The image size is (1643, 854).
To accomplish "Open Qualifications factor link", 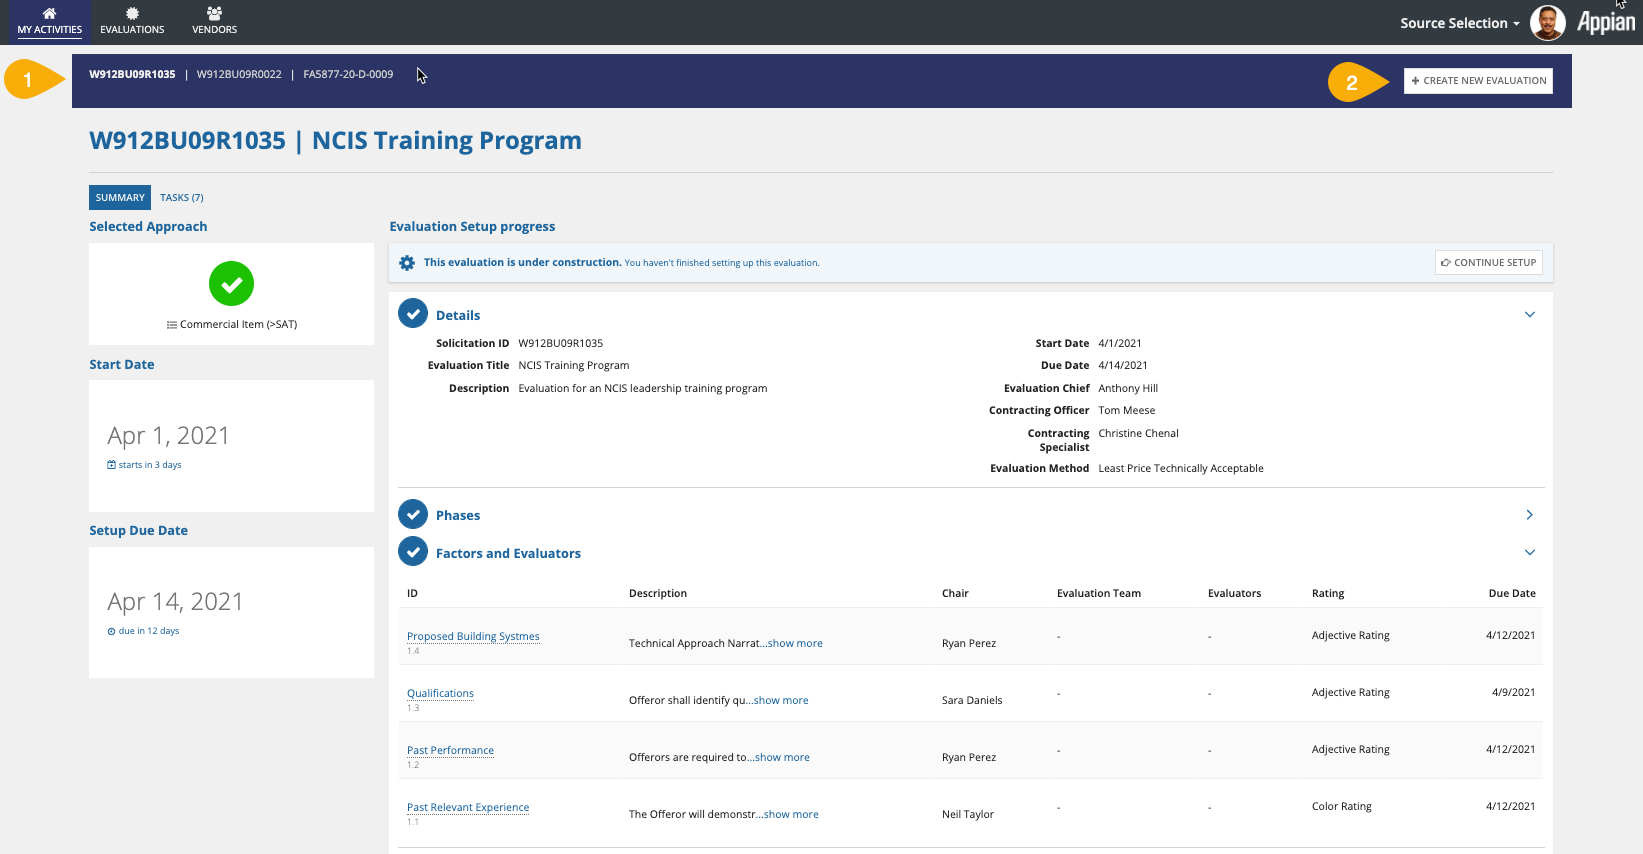I will click(440, 693).
